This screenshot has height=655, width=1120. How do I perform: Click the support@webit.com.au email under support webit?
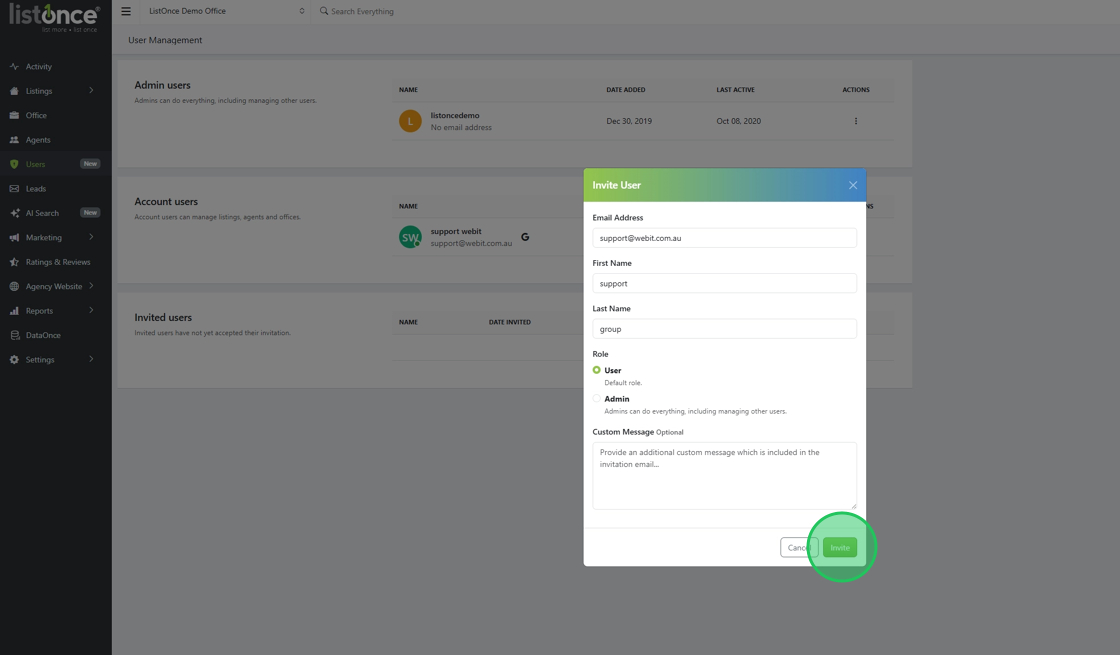tap(471, 244)
